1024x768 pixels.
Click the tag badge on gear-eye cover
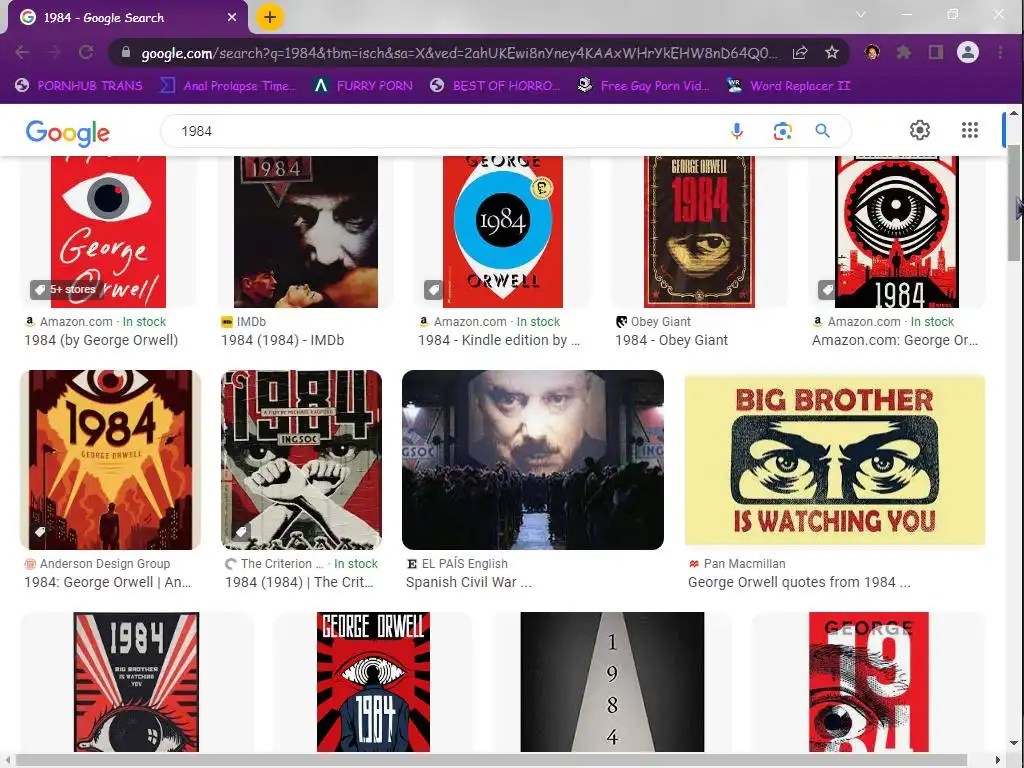[827, 289]
